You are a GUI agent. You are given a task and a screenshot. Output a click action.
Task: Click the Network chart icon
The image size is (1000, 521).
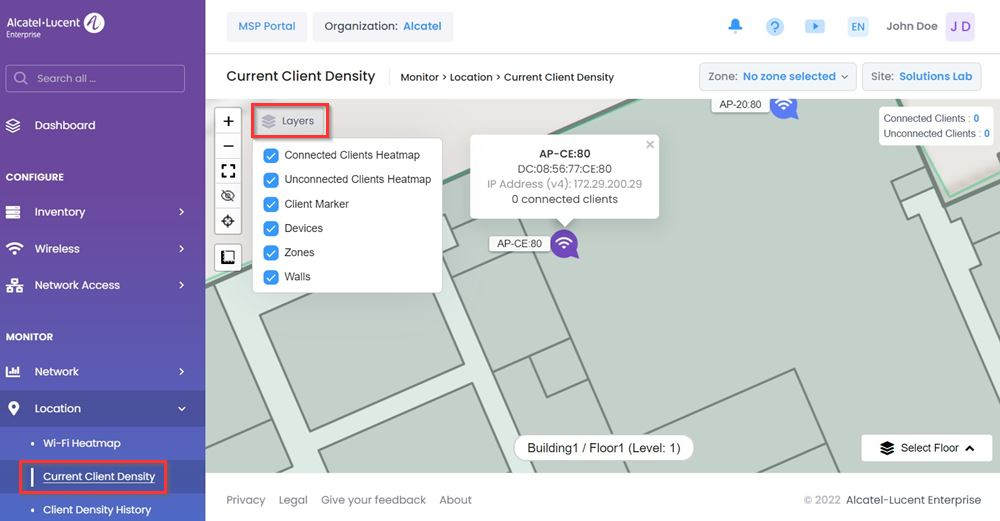click(x=13, y=372)
